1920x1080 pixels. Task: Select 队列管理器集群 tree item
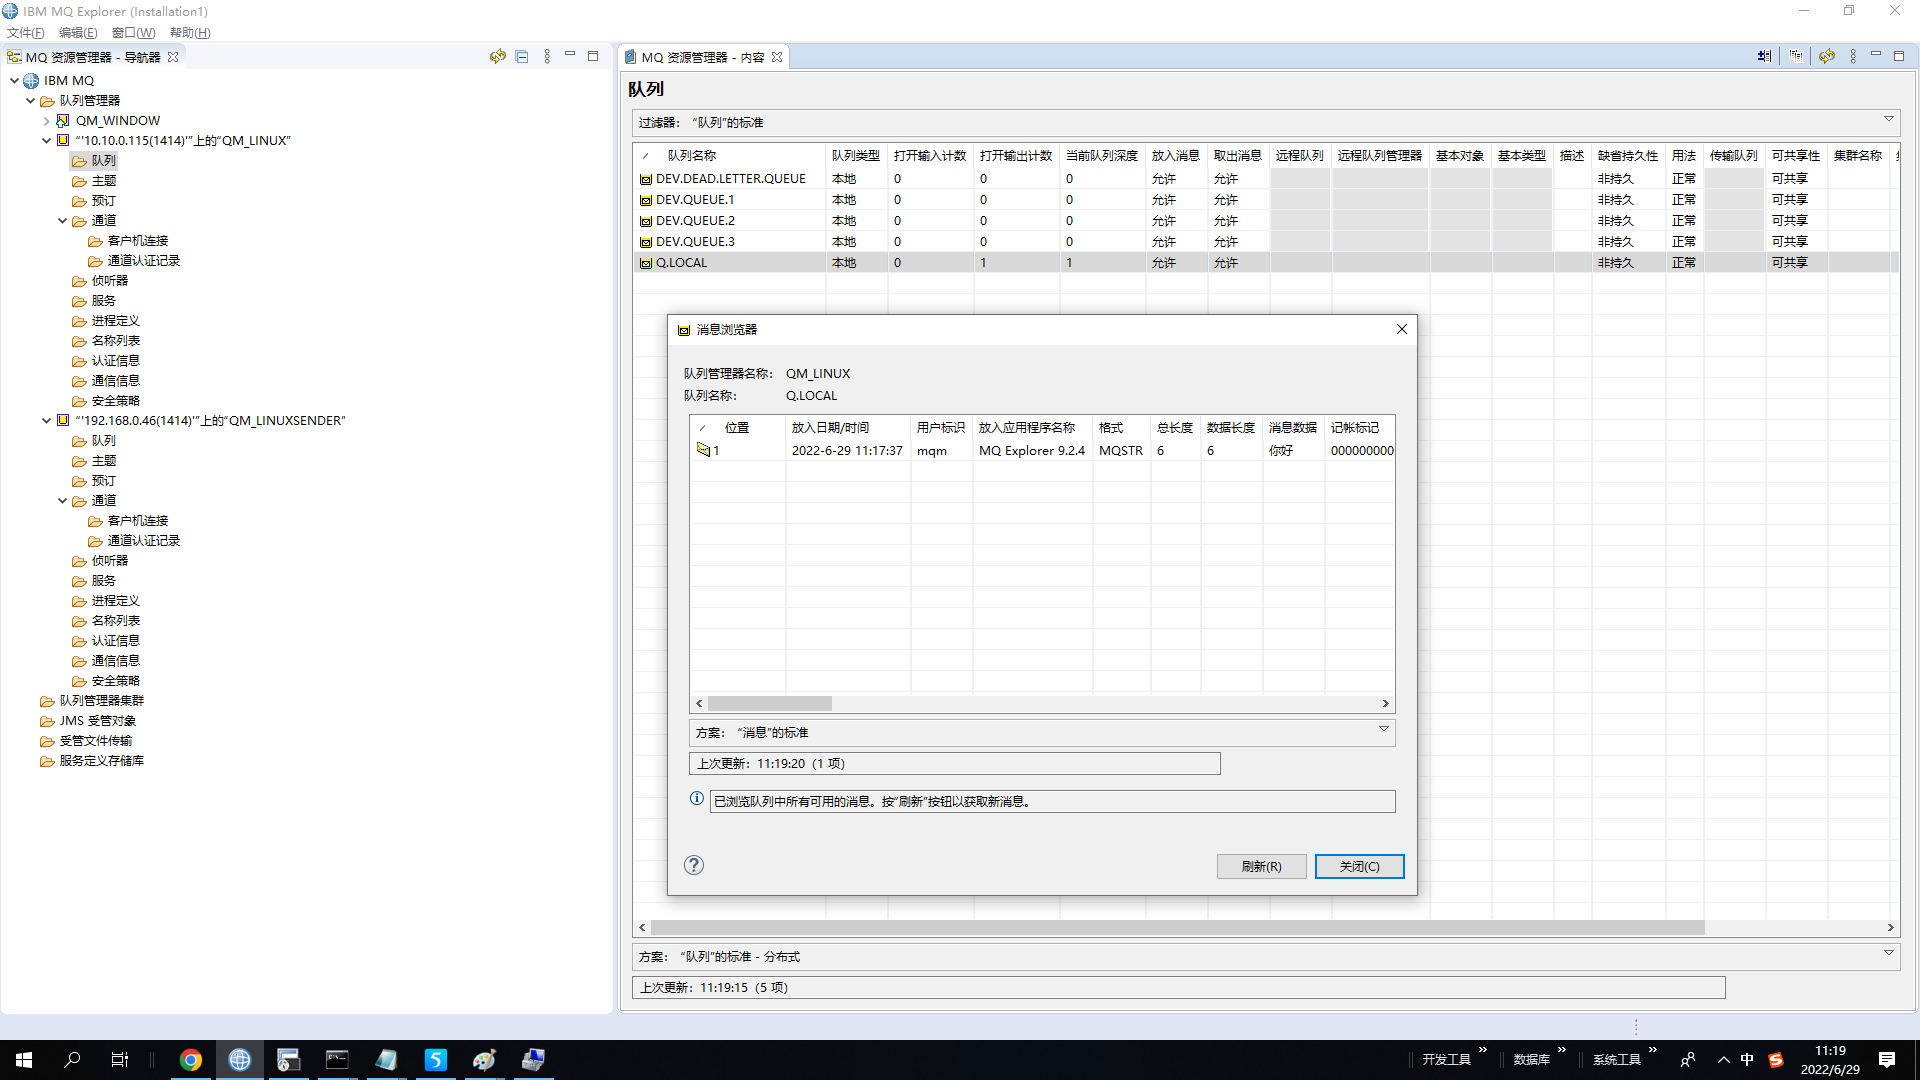click(x=102, y=701)
